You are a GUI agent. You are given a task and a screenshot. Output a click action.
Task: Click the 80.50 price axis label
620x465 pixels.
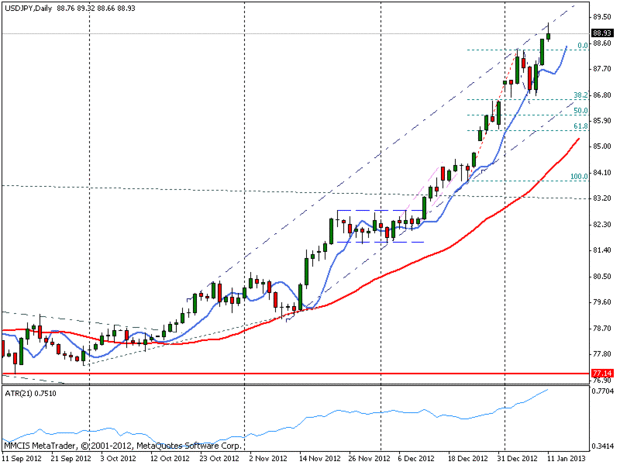[602, 276]
